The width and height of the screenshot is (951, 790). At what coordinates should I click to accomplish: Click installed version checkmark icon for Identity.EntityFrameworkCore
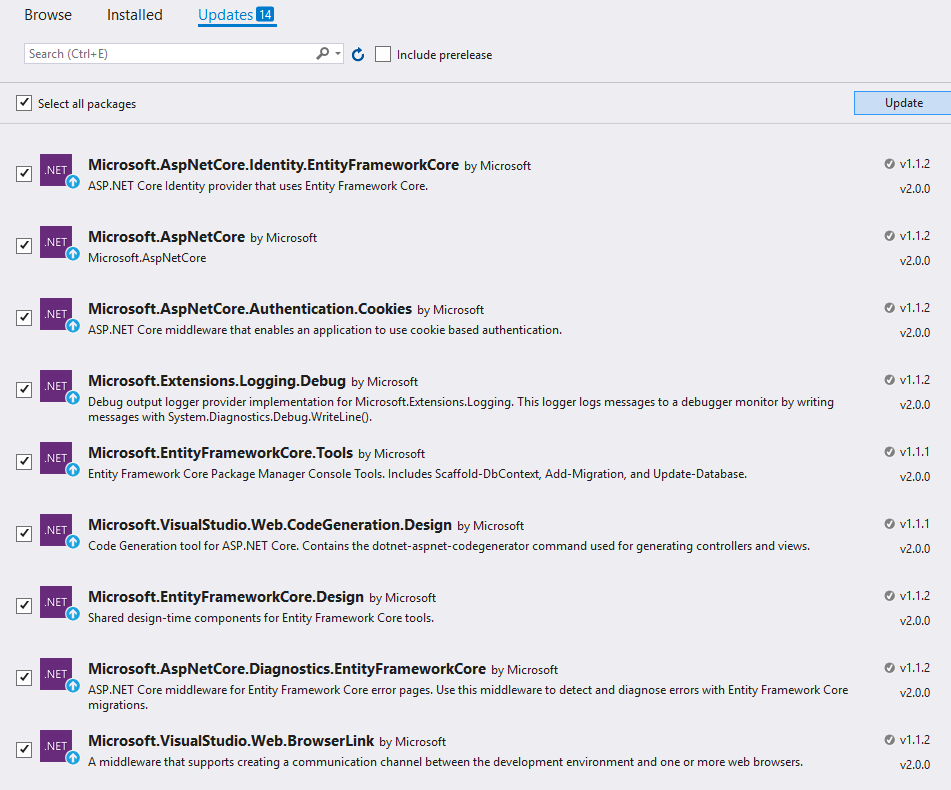click(889, 164)
